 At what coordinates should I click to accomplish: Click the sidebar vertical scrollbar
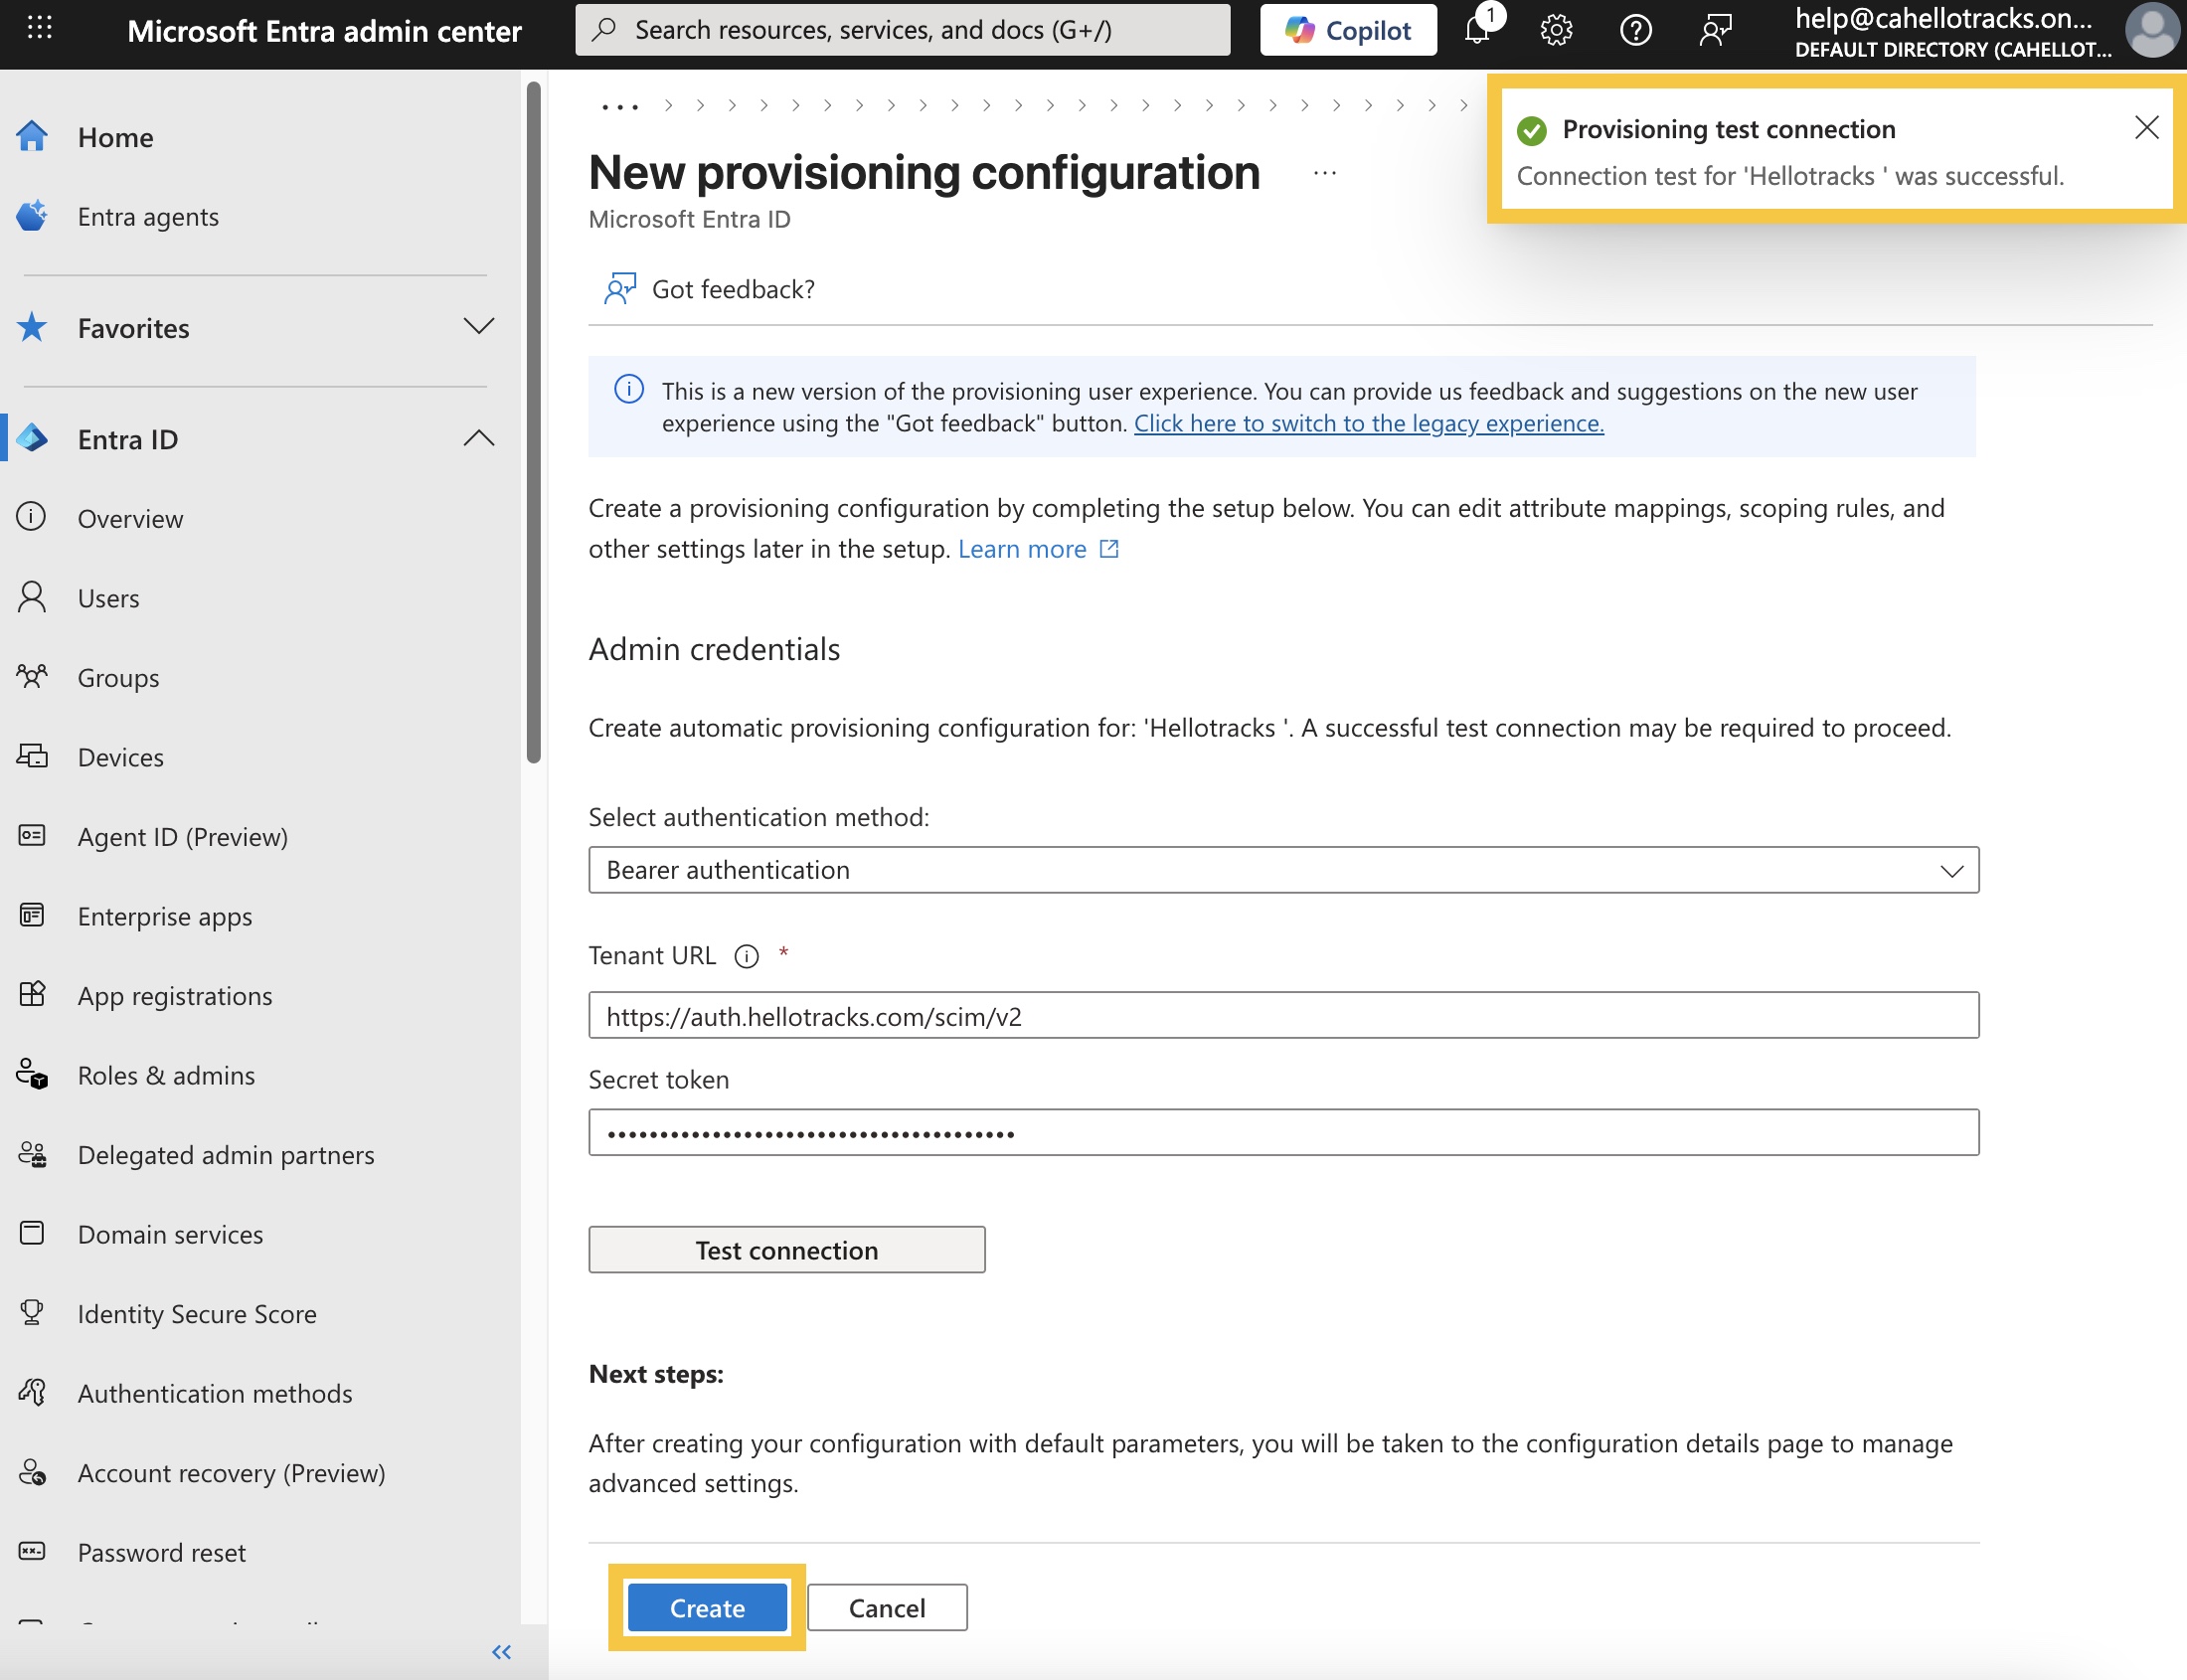click(534, 420)
